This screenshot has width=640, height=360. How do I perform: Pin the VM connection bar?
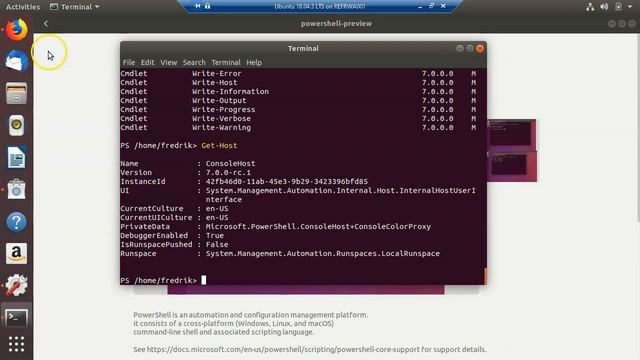pyautogui.click(x=198, y=6)
